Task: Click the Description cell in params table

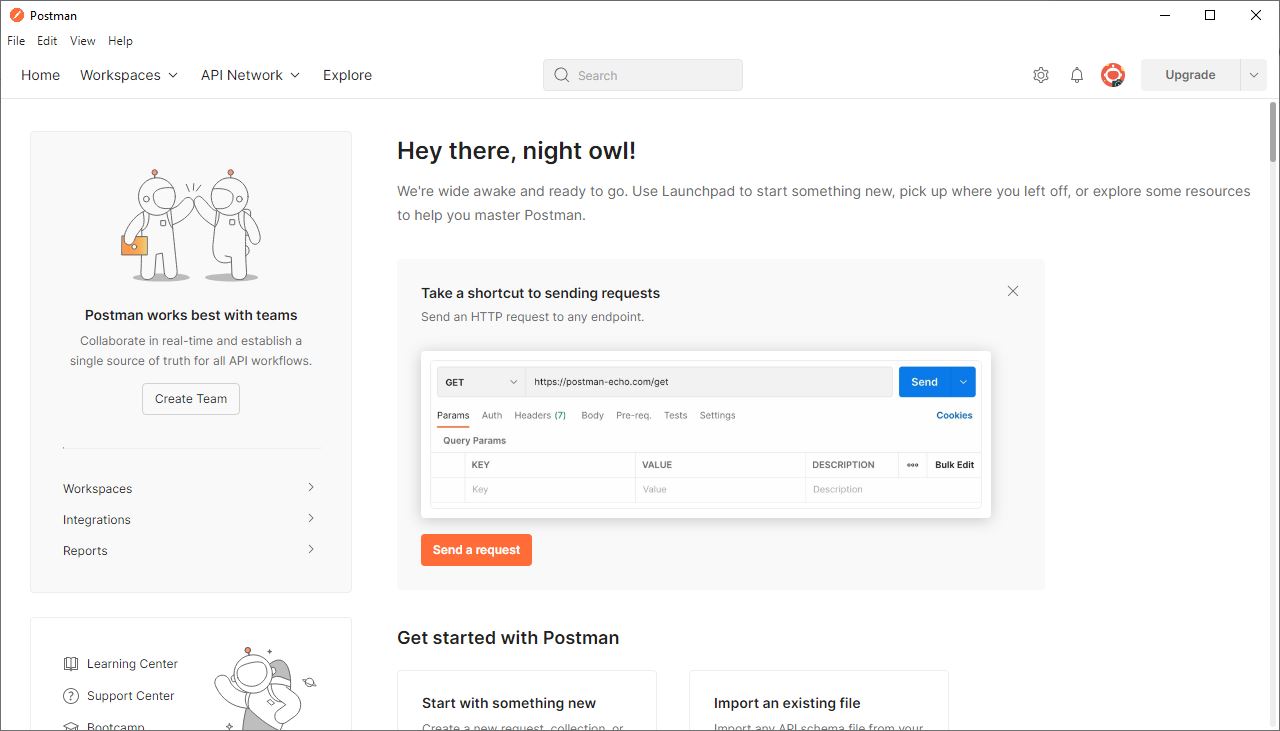Action: pyautogui.click(x=893, y=490)
